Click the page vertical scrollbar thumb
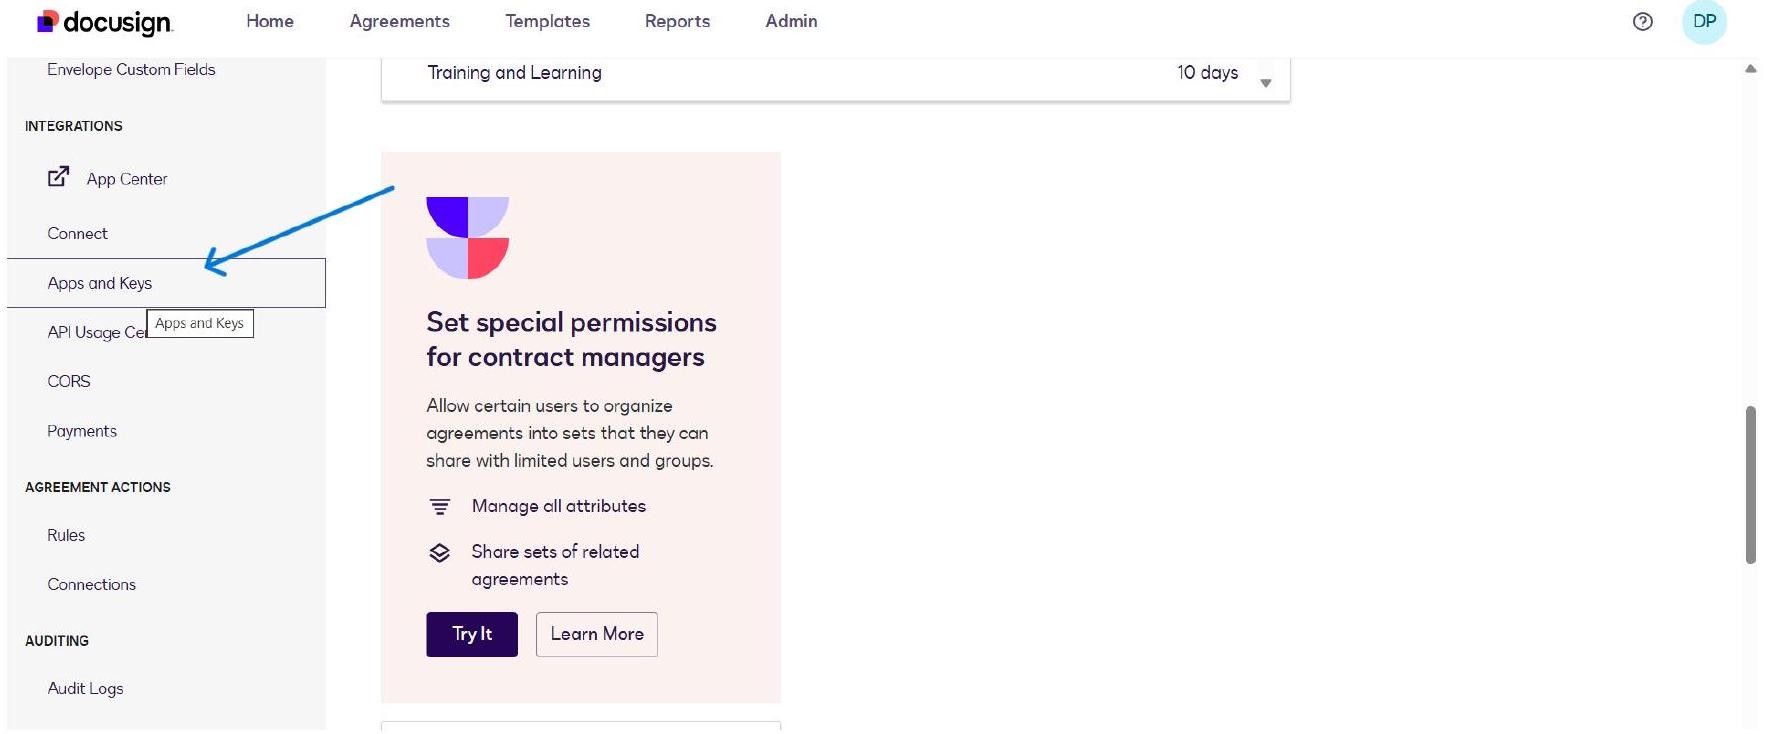 point(1750,485)
